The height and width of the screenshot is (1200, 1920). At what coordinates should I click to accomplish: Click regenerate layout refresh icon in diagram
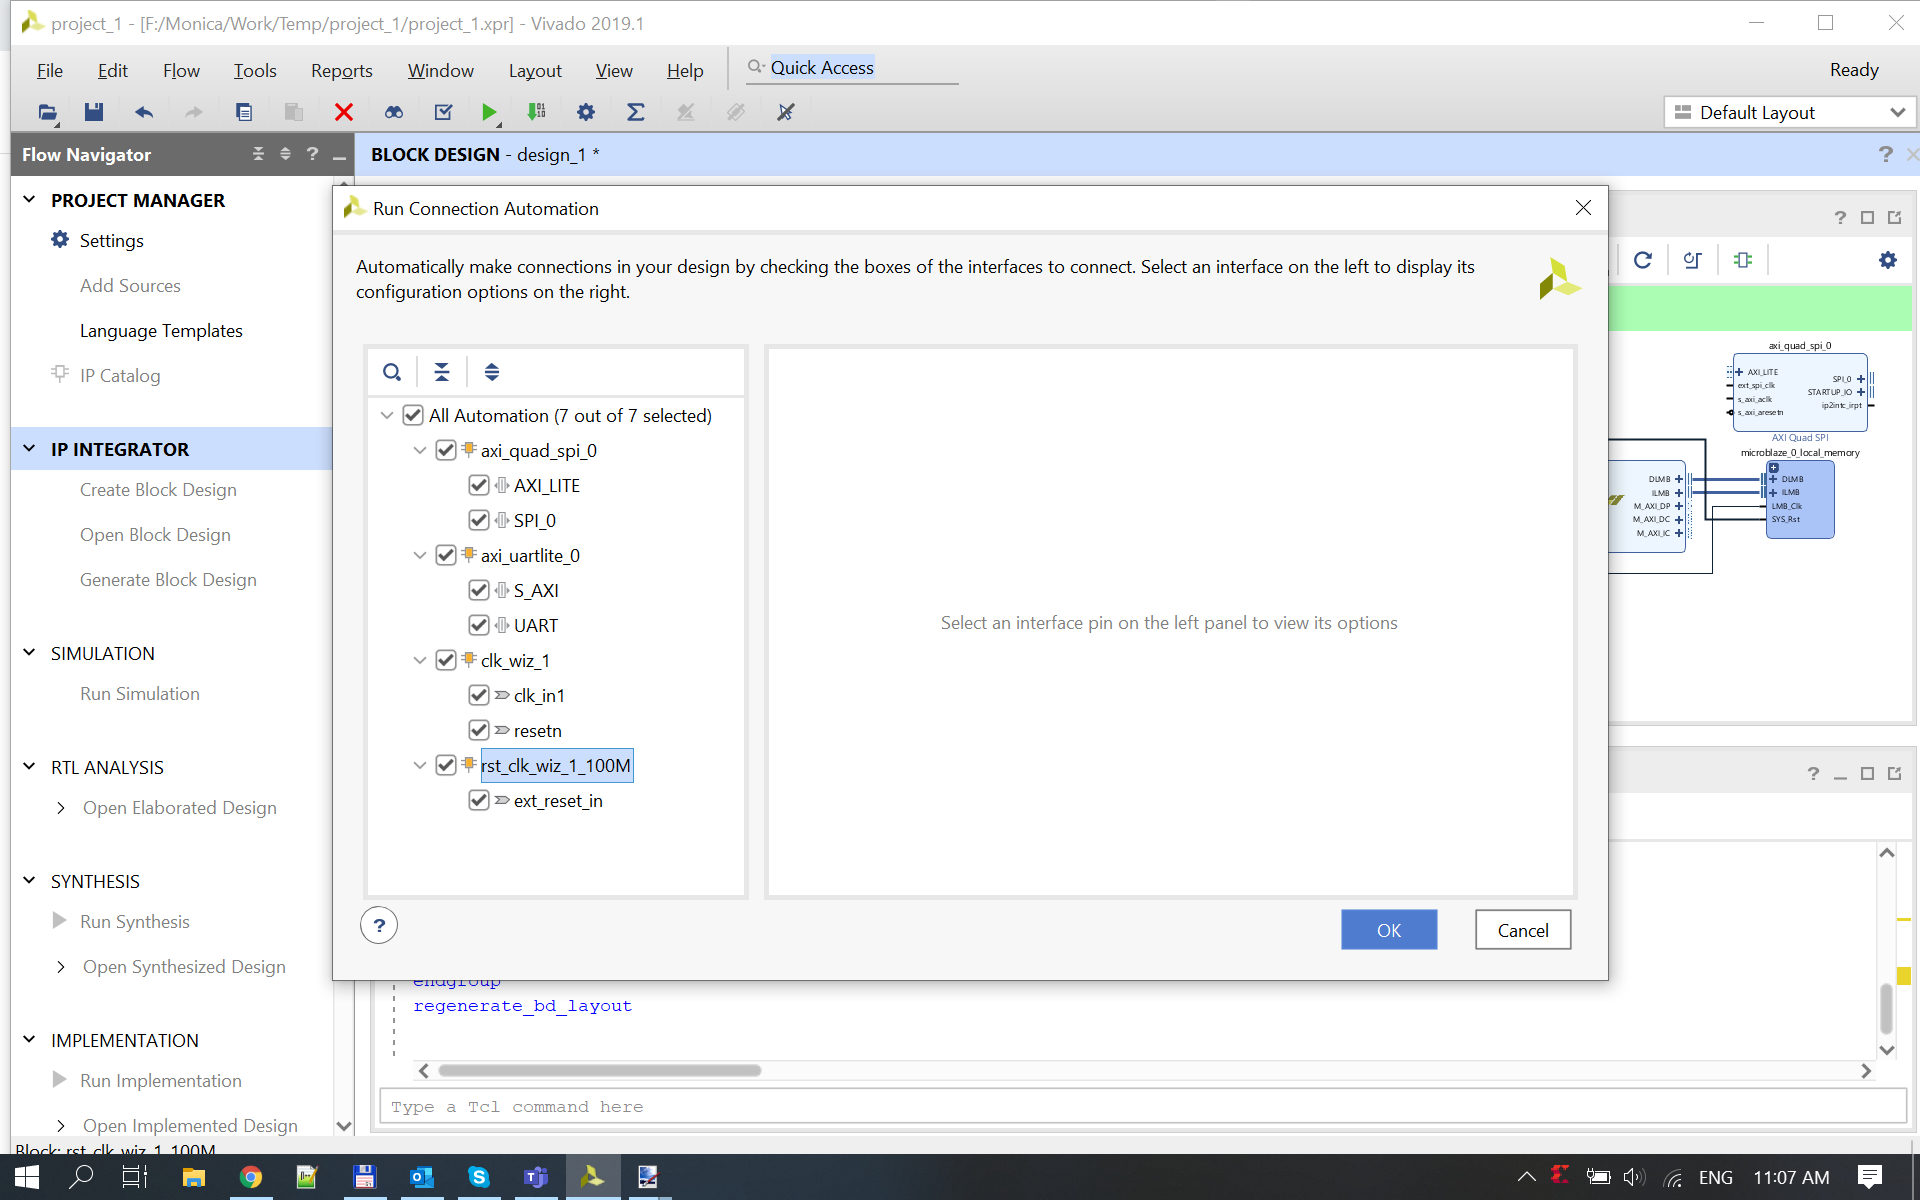pyautogui.click(x=1643, y=260)
